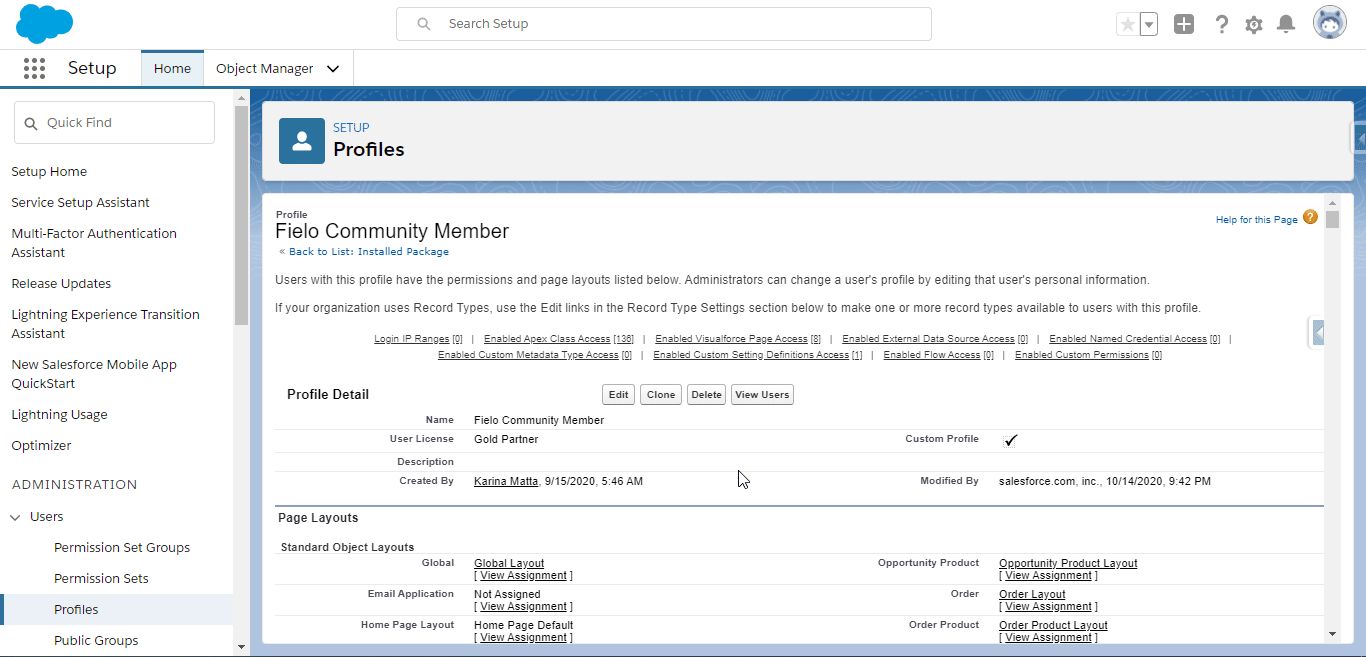
Task: Open Enabled Visualforce Page Access link
Action: (731, 339)
